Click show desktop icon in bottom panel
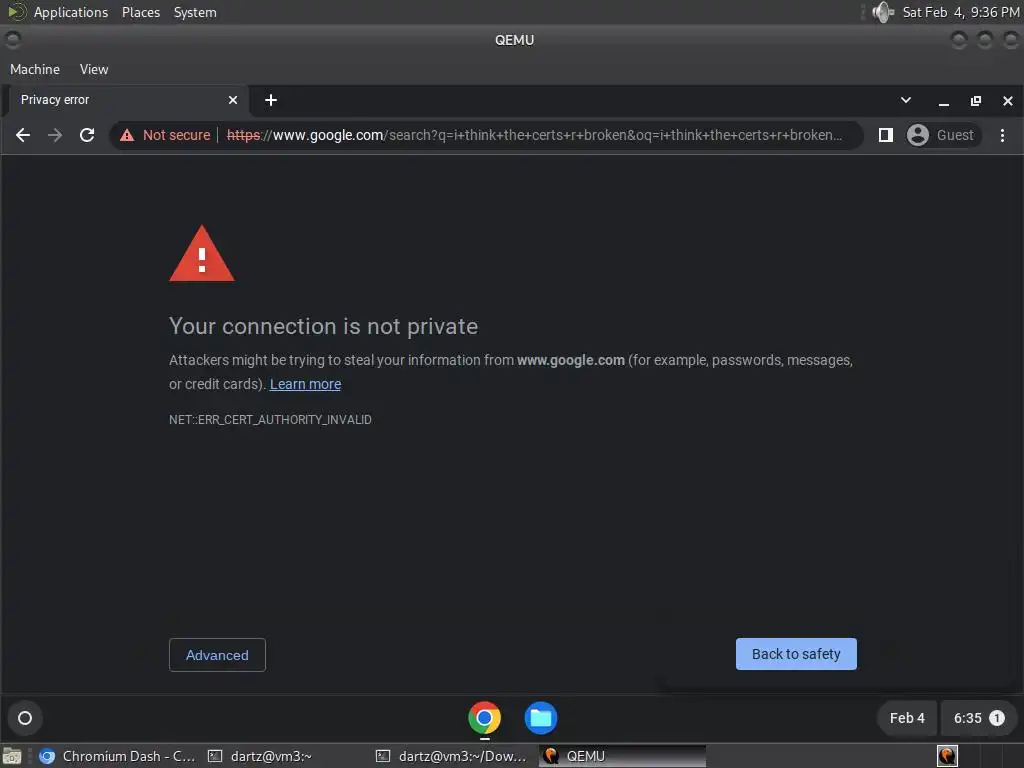Image resolution: width=1024 pixels, height=768 pixels. (x=12, y=756)
